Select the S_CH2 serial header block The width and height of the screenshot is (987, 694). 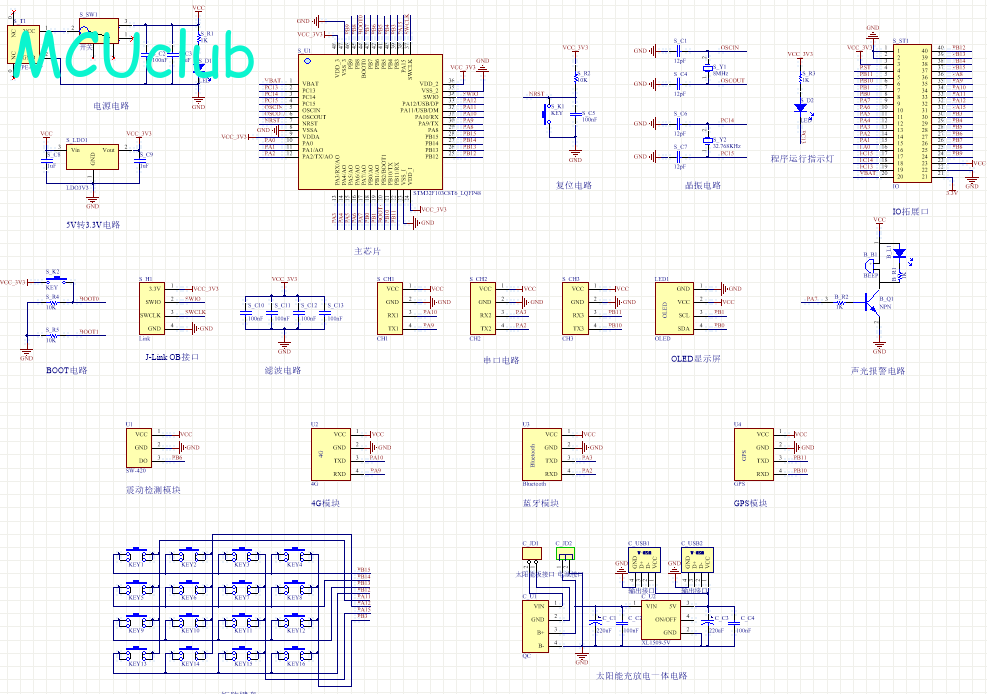coord(483,308)
